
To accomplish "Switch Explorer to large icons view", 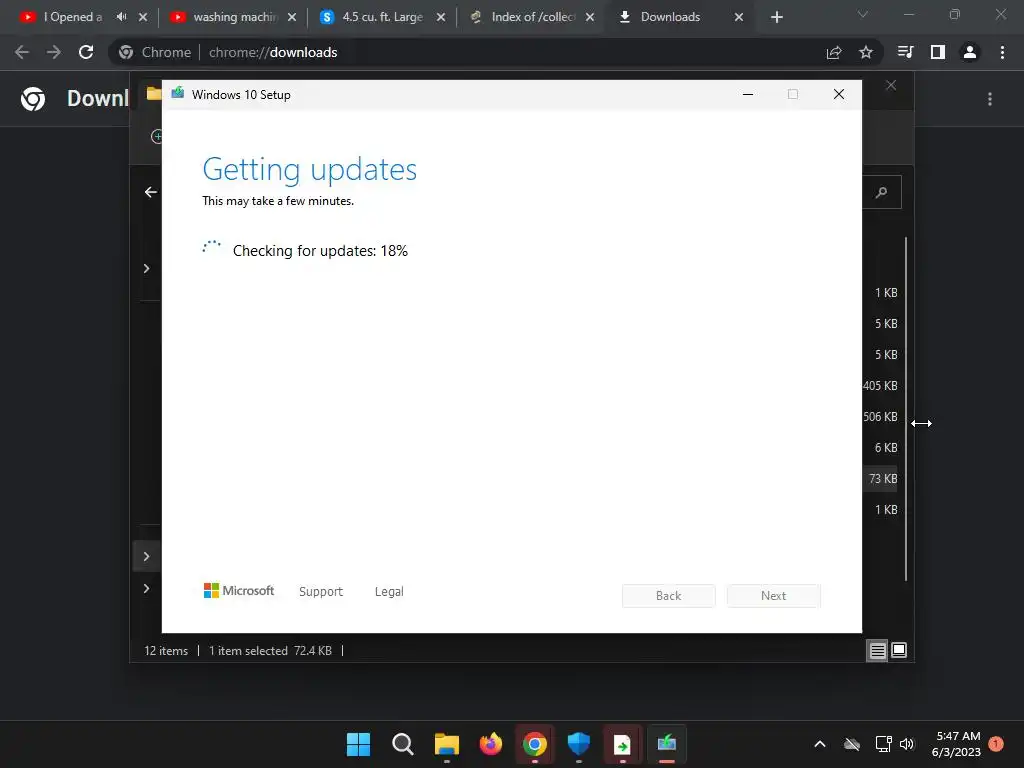I will (899, 650).
